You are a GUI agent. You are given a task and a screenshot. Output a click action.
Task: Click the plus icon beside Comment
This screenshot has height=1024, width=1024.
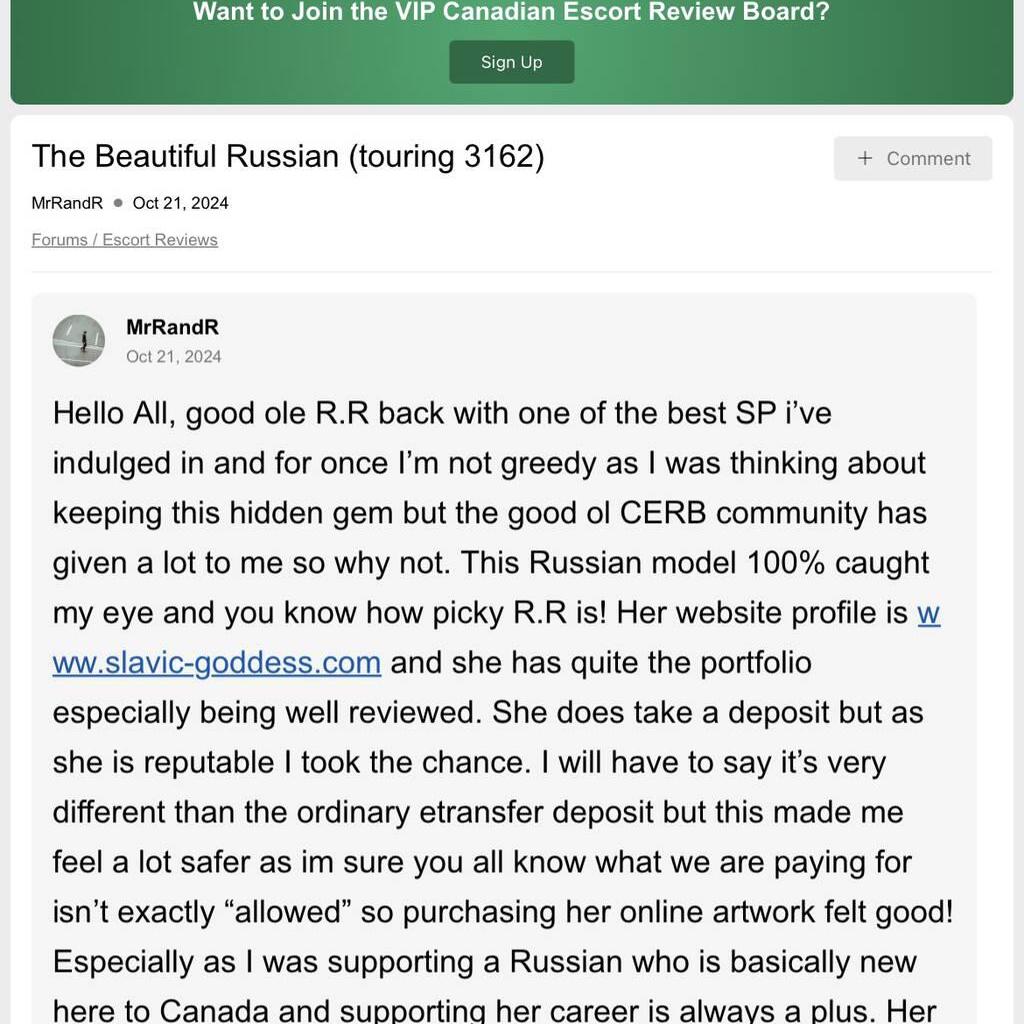pyautogui.click(x=865, y=158)
